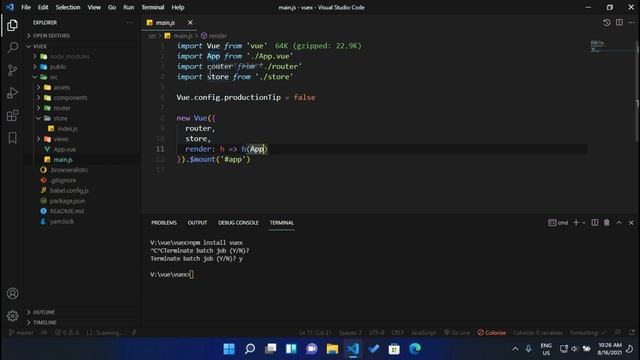
Task: Close the main.js editor tab
Action: tap(190, 22)
